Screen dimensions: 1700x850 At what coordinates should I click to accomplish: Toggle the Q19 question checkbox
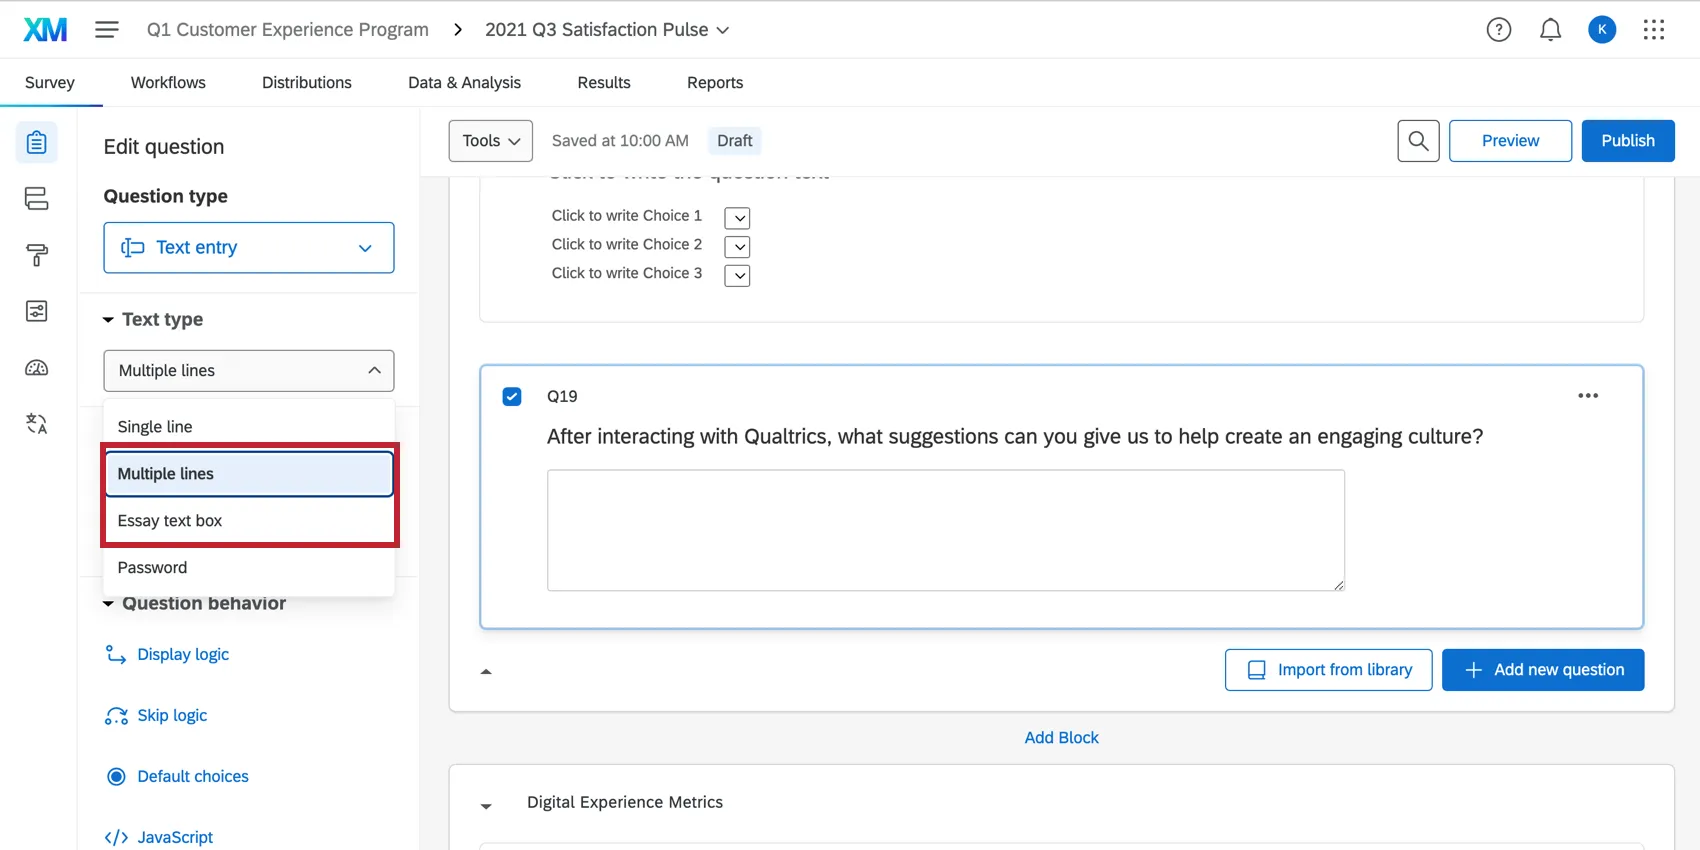coord(512,396)
